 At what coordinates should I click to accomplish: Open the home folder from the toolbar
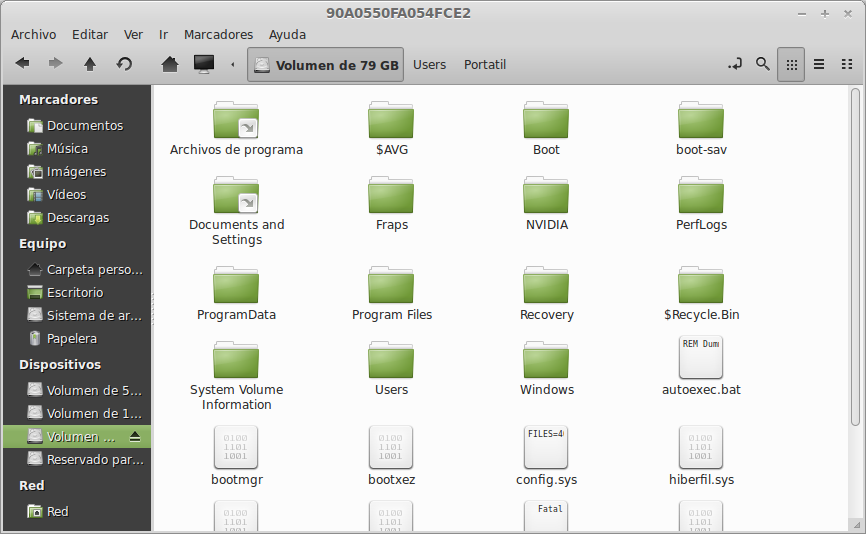(170, 64)
